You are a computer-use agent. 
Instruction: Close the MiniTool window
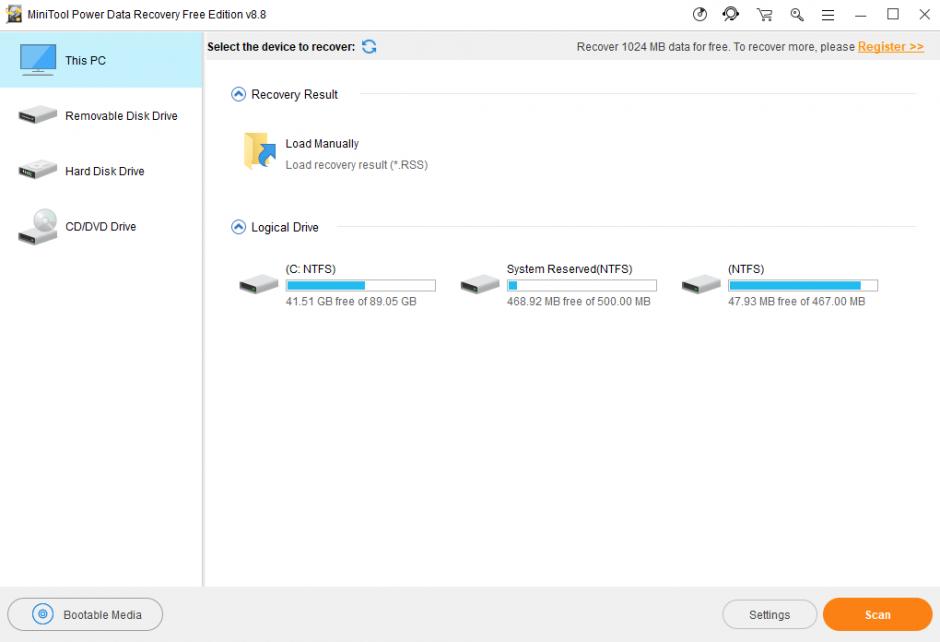tap(924, 14)
